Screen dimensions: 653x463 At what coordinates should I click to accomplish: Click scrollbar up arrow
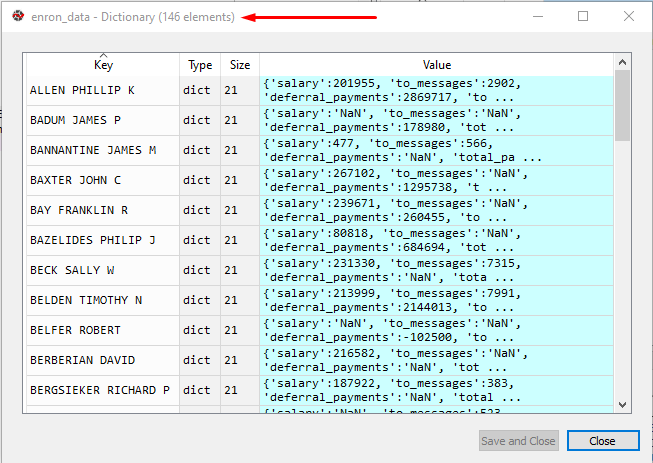point(623,62)
